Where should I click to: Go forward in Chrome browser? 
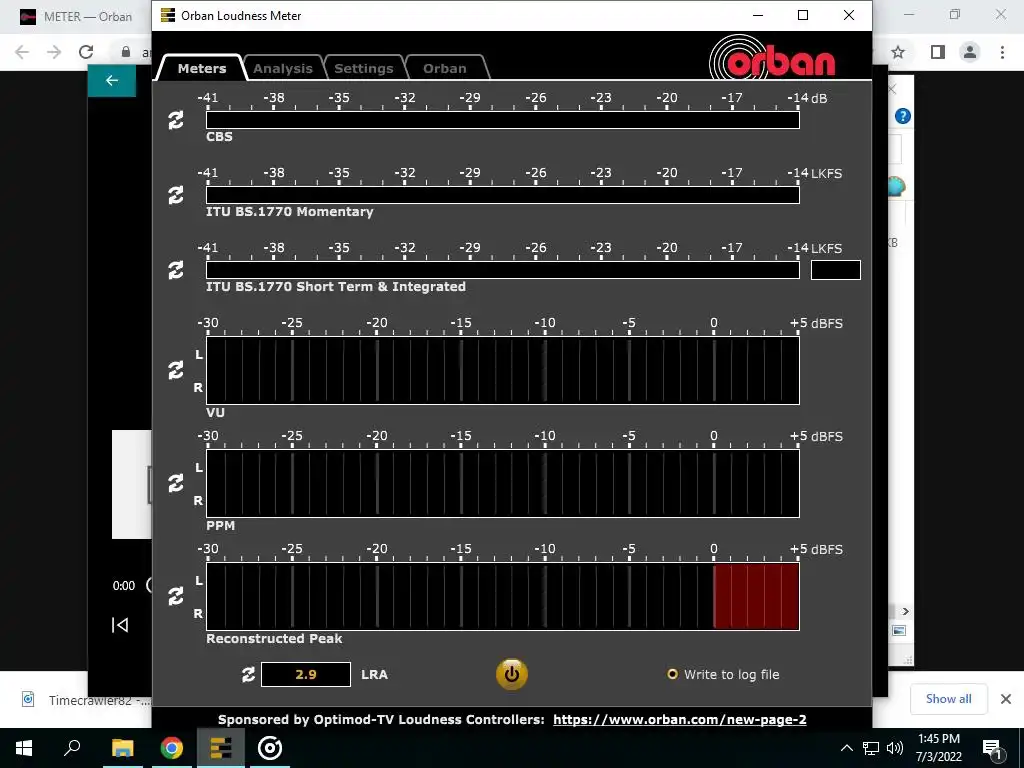pyautogui.click(x=54, y=52)
